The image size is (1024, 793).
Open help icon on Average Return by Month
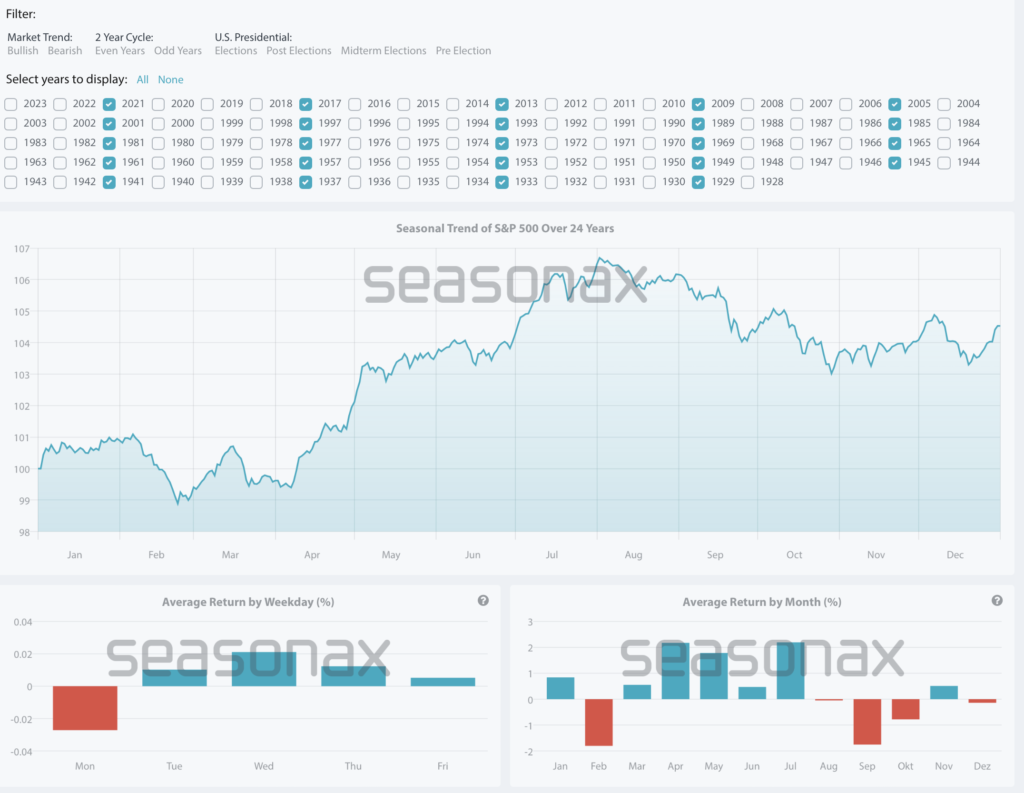click(996, 601)
